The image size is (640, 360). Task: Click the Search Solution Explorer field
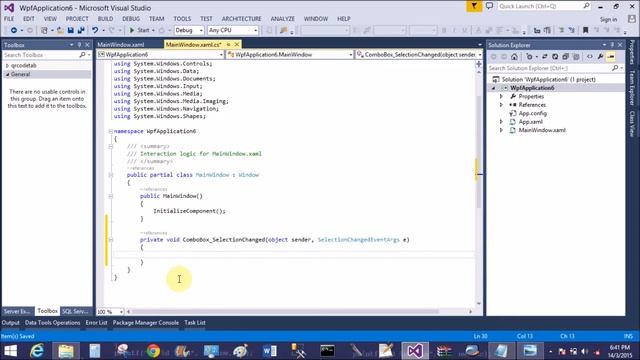coord(555,68)
